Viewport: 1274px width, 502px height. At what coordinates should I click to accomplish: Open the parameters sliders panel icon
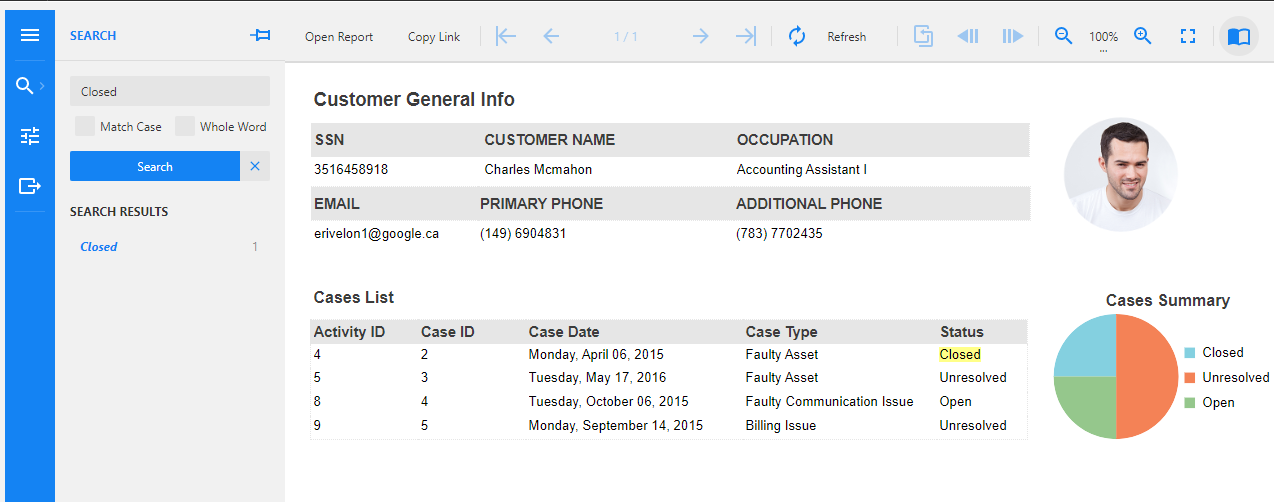[x=30, y=136]
